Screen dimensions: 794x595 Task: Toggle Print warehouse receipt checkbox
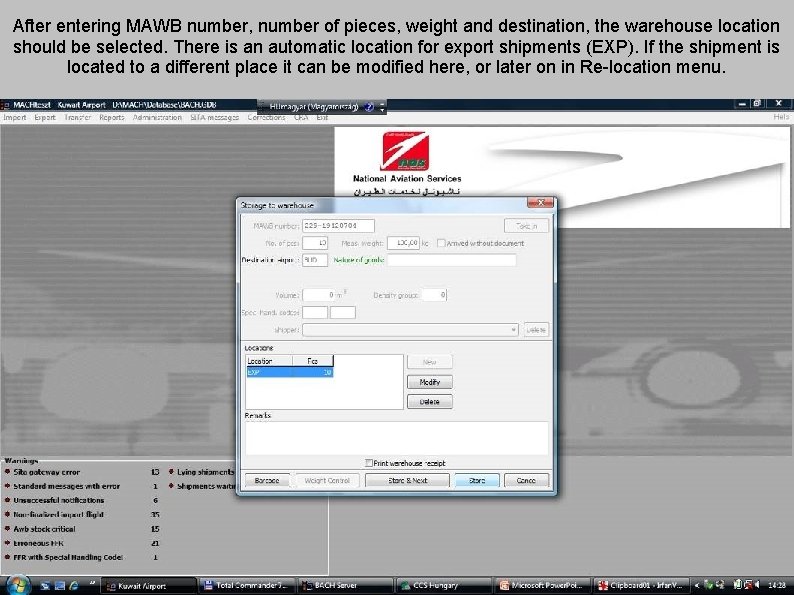pos(369,463)
